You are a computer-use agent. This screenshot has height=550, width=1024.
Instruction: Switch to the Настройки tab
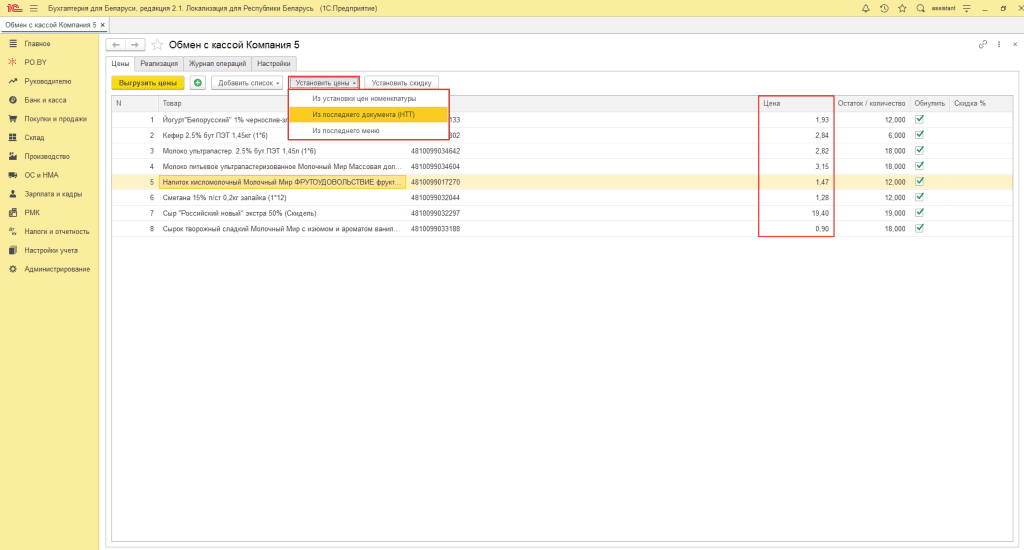274,64
